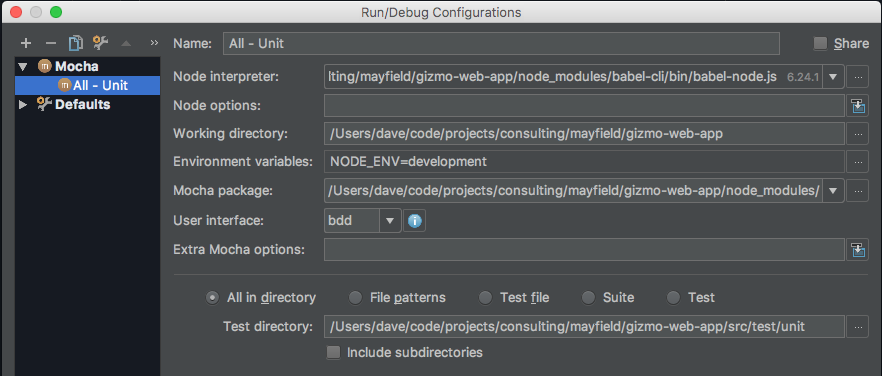This screenshot has width=882, height=376.
Task: Click the 6.24.1 version text
Action: 803,77
